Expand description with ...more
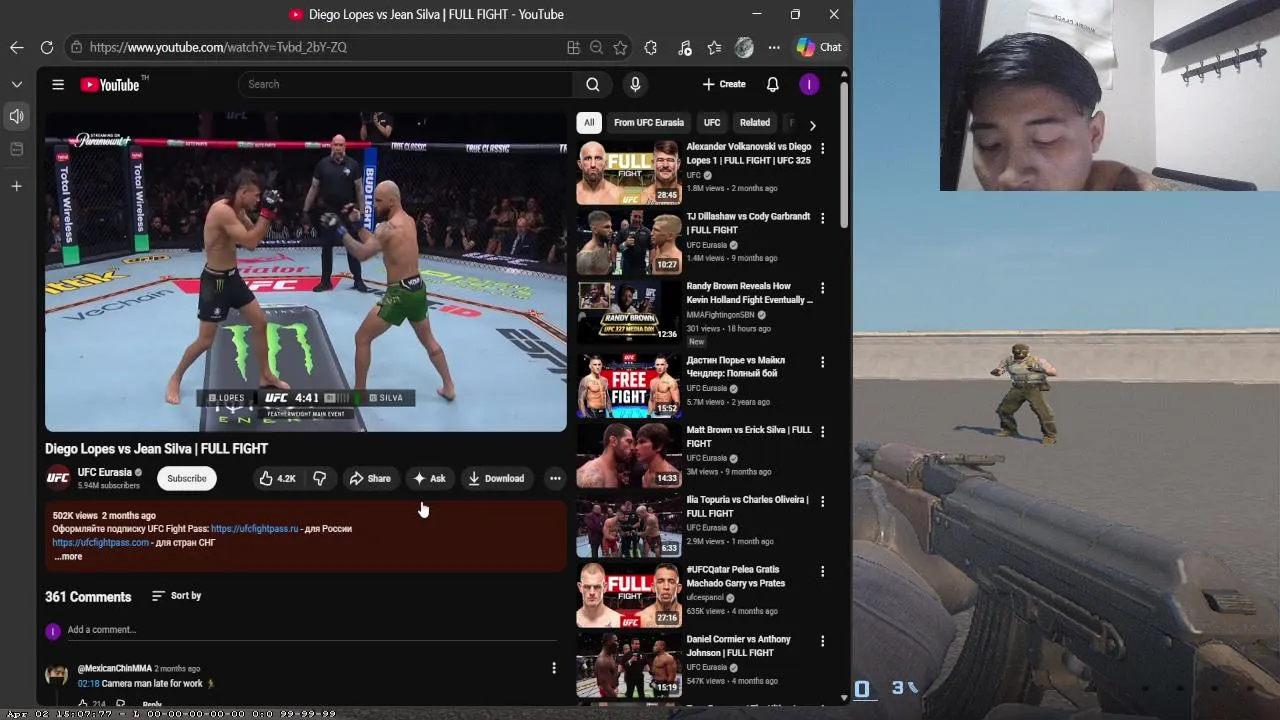 [x=68, y=556]
